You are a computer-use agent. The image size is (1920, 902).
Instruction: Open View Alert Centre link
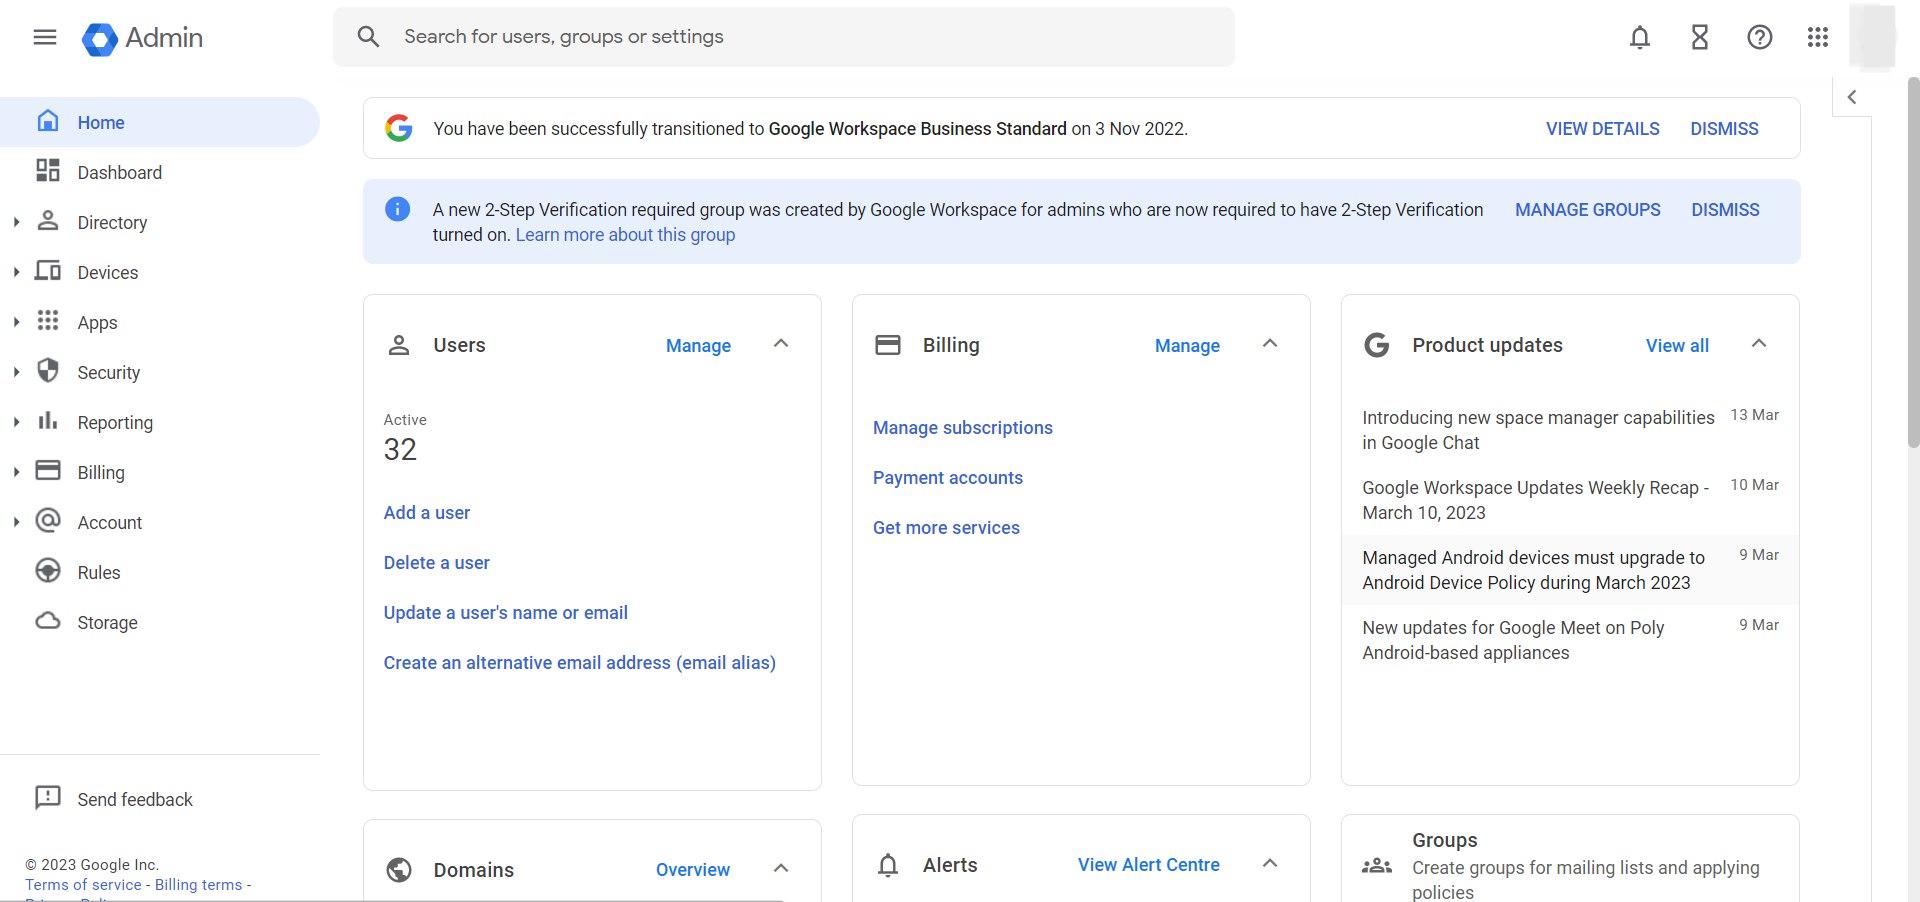click(1149, 865)
